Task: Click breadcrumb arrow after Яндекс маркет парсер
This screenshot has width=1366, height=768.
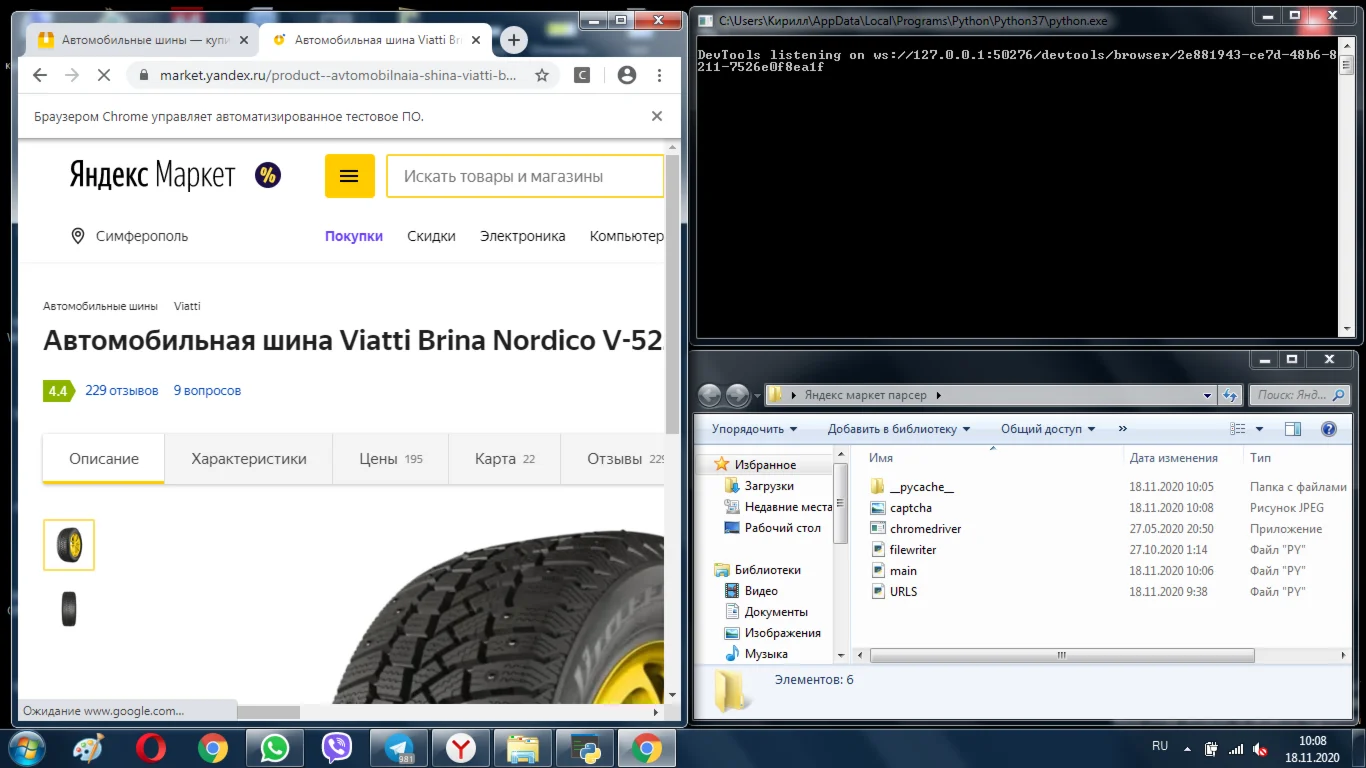Action: (938, 395)
